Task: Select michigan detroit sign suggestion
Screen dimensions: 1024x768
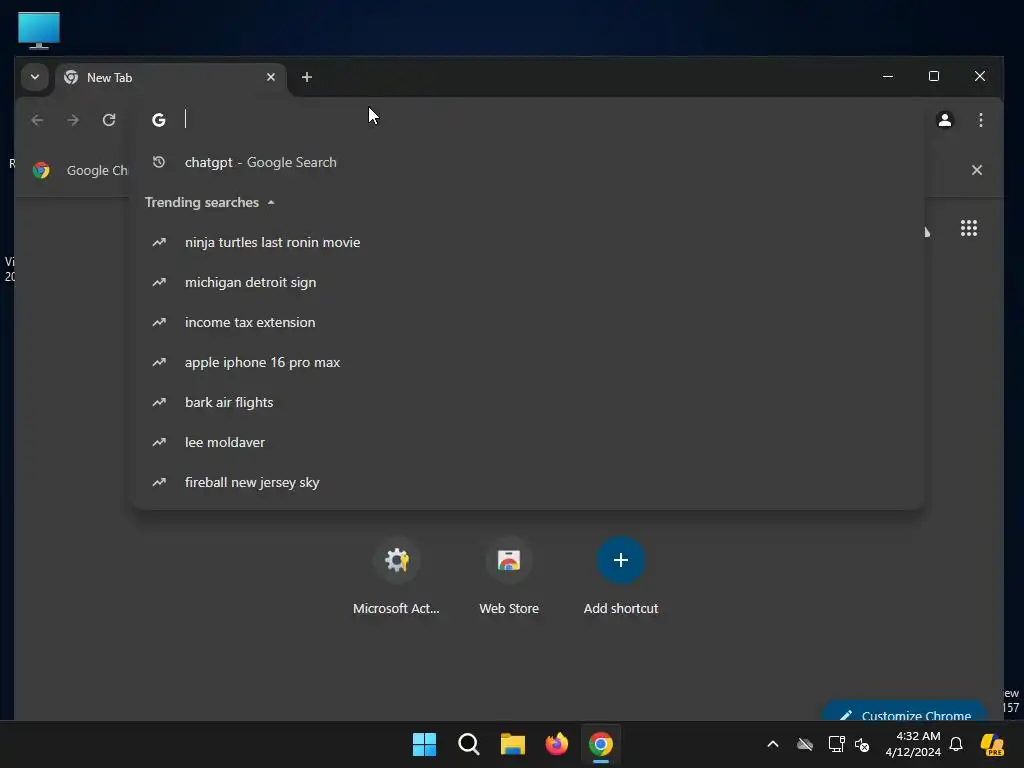Action: [528, 282]
